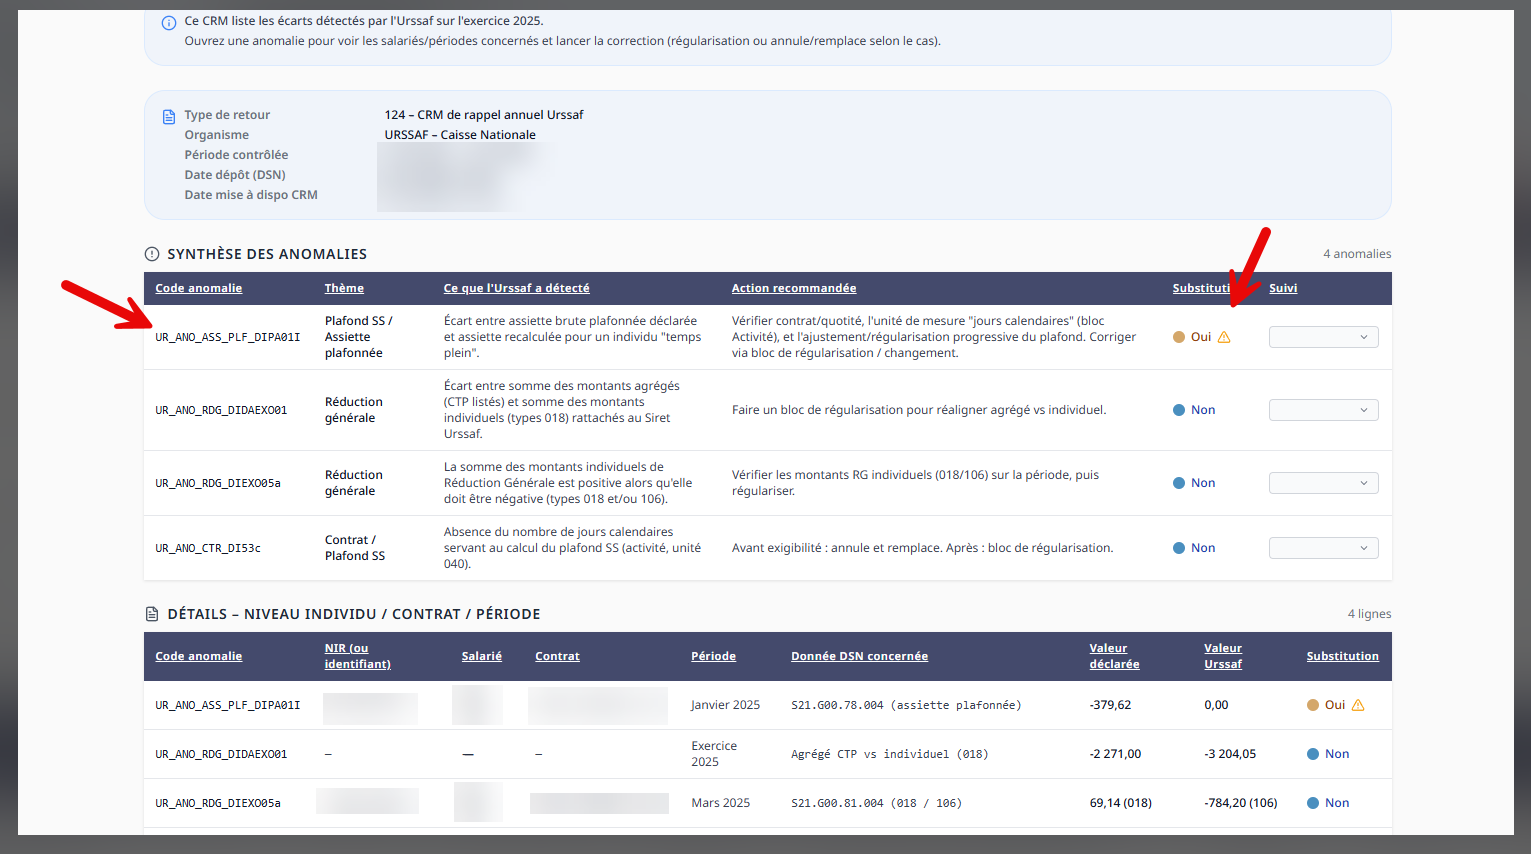Click declared value 69,14 (018)
The height and width of the screenshot is (854, 1531).
pos(1120,803)
